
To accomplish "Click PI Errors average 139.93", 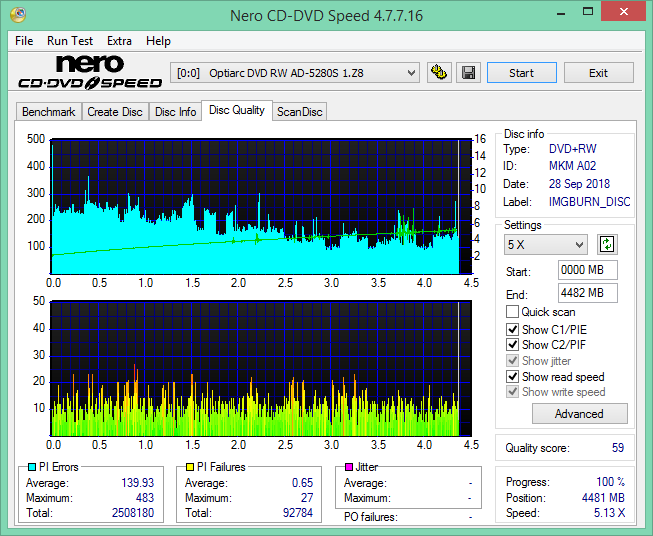I will 137,483.
